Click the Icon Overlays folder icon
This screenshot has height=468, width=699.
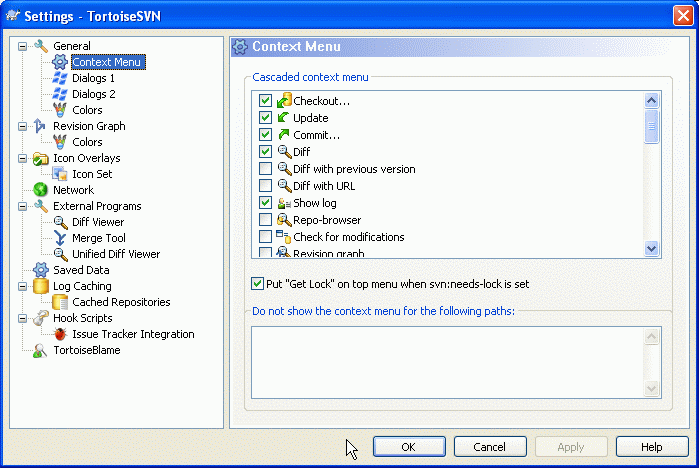[x=41, y=158]
